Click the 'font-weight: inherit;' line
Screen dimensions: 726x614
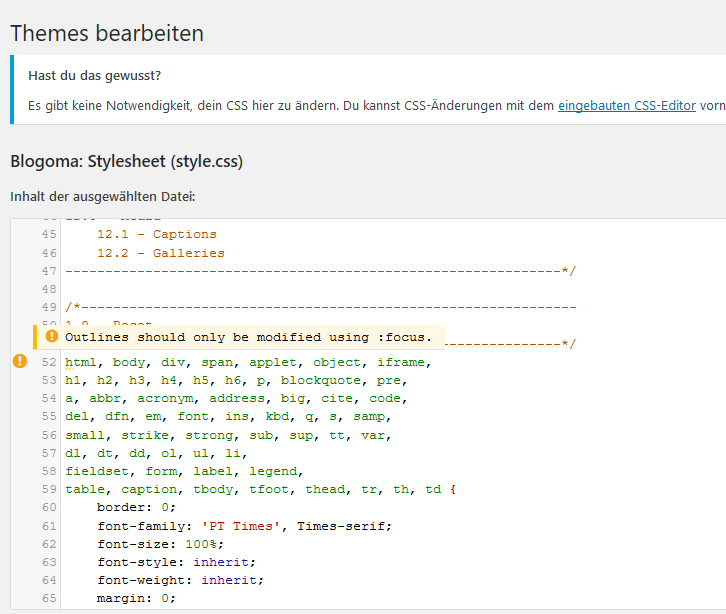(180, 580)
